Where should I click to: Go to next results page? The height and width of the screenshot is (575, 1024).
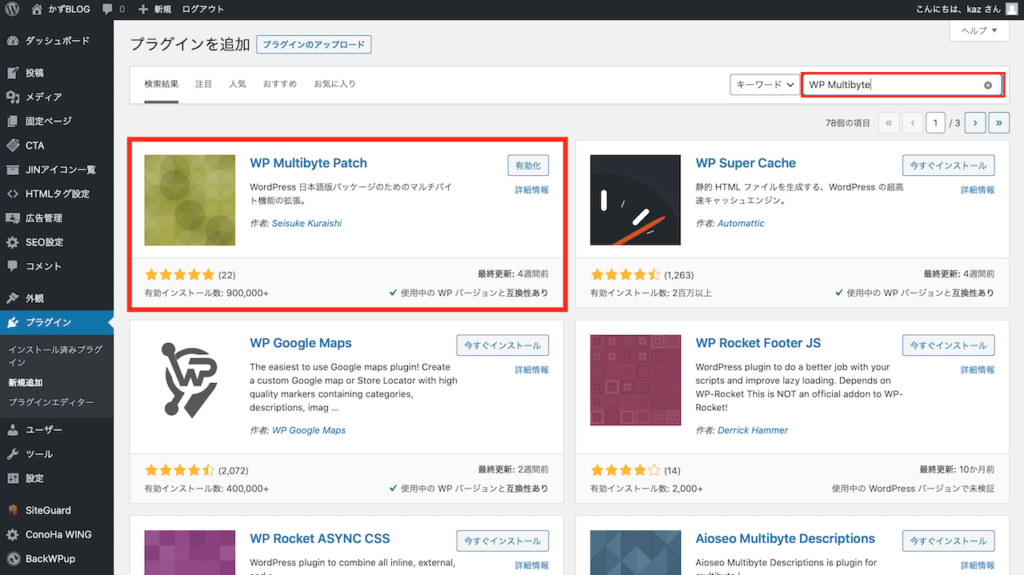[975, 123]
